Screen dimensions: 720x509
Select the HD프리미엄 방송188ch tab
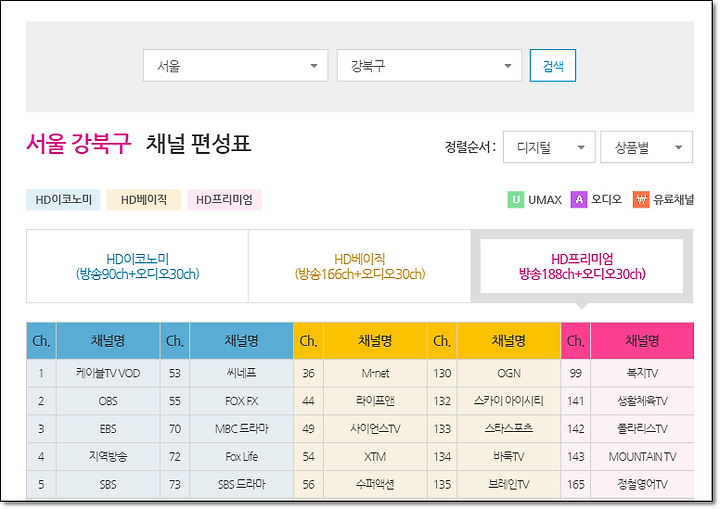[582, 266]
